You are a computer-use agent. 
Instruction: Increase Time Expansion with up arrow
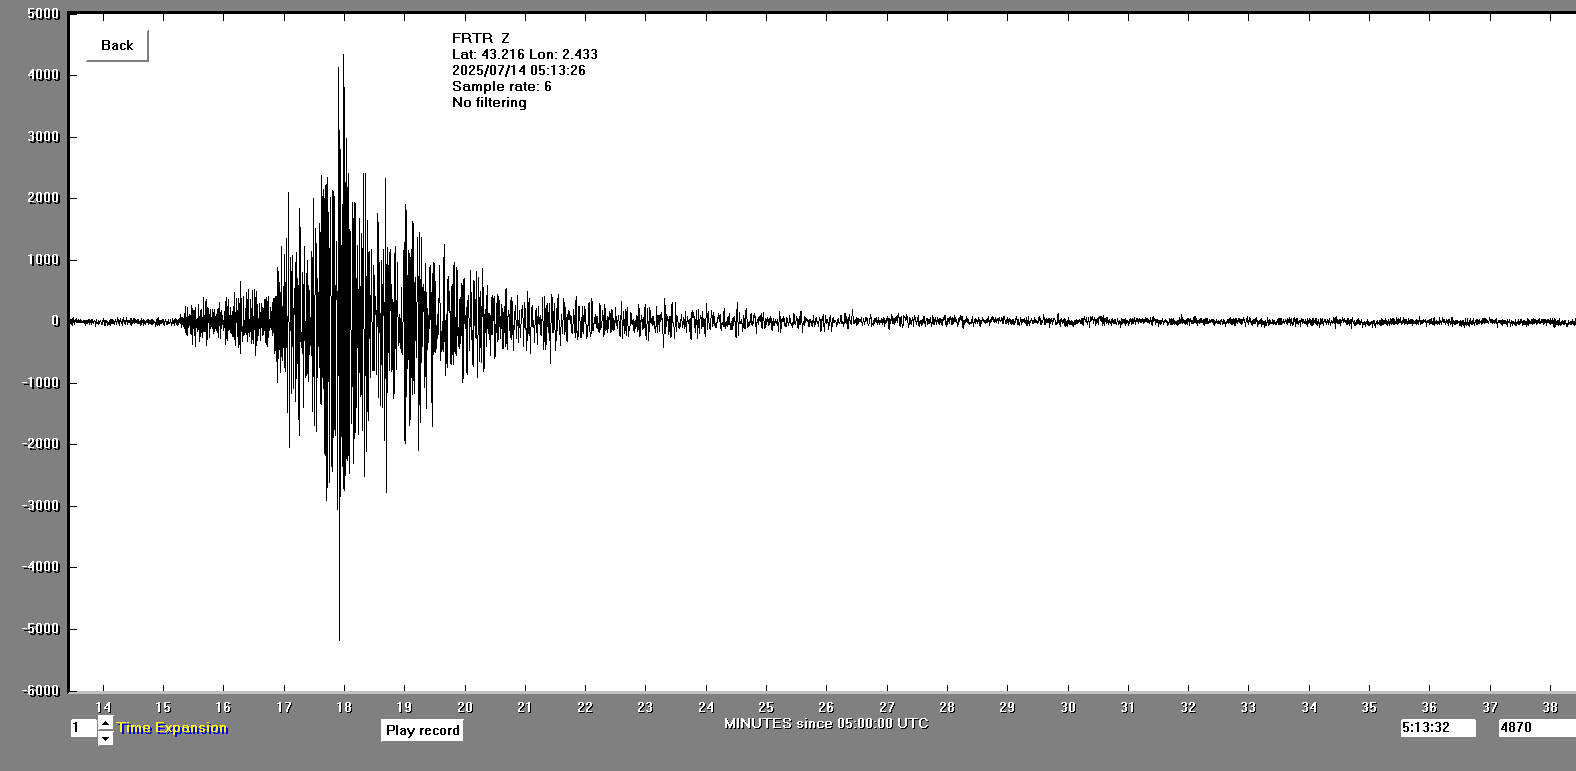(105, 722)
